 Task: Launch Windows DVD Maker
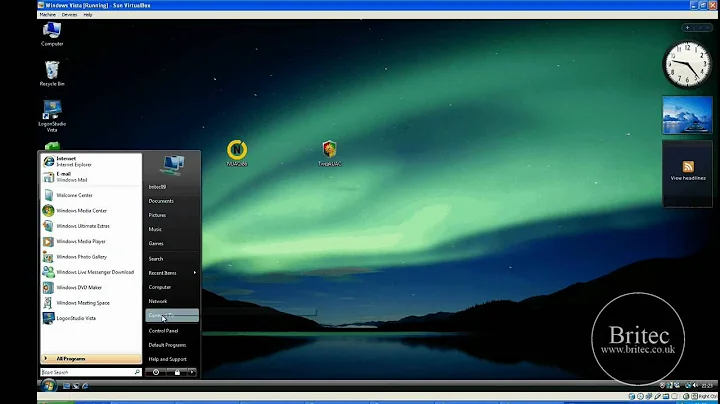pyautogui.click(x=91, y=287)
